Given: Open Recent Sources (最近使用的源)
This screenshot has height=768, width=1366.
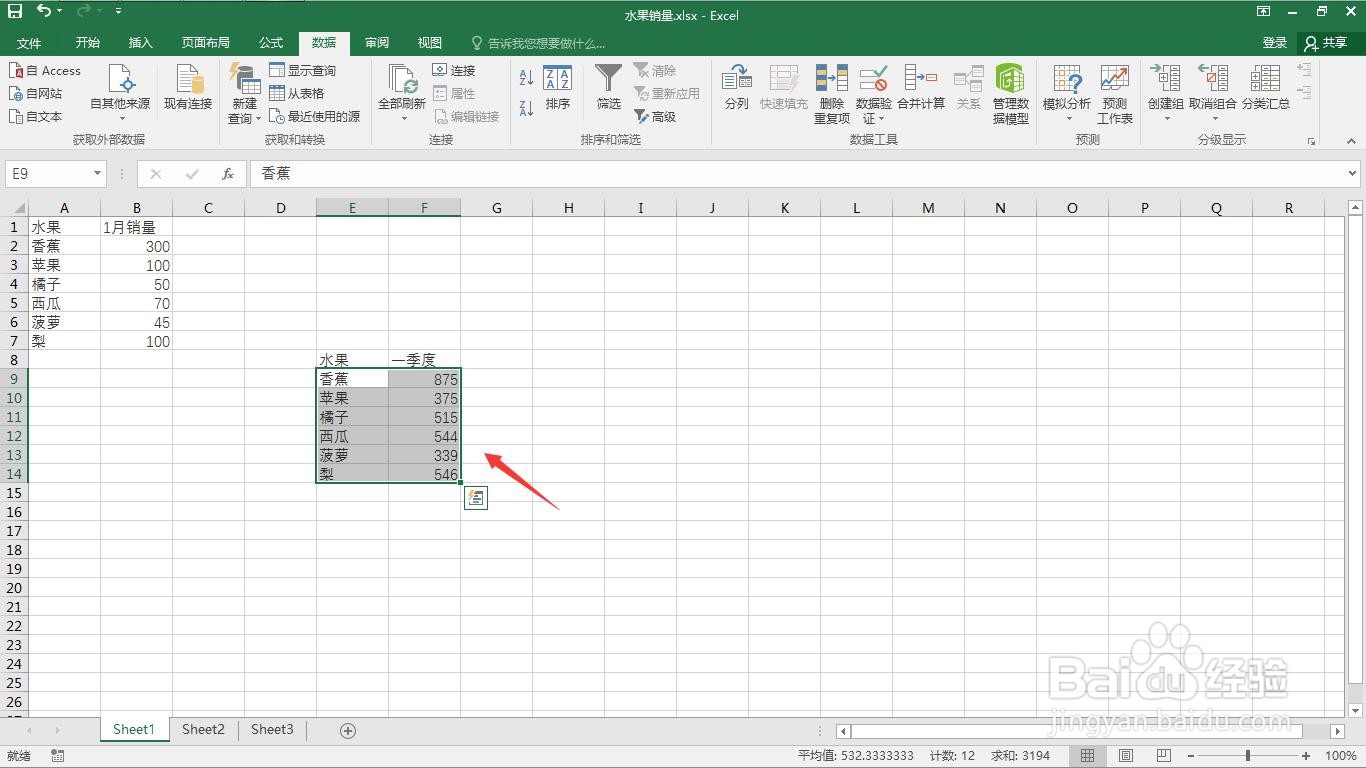Looking at the screenshot, I should 314,117.
